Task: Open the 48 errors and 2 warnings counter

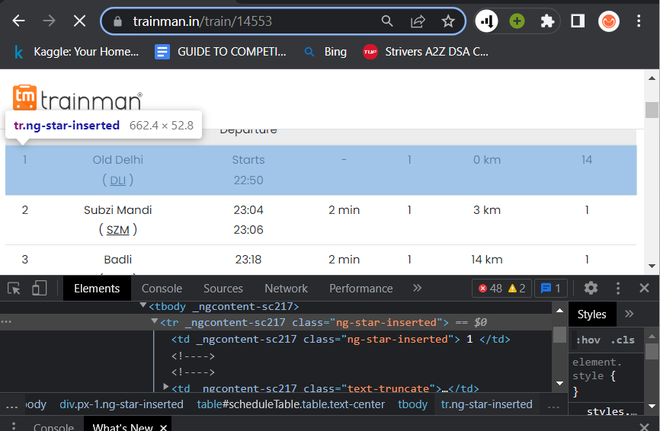Action: 502,288
